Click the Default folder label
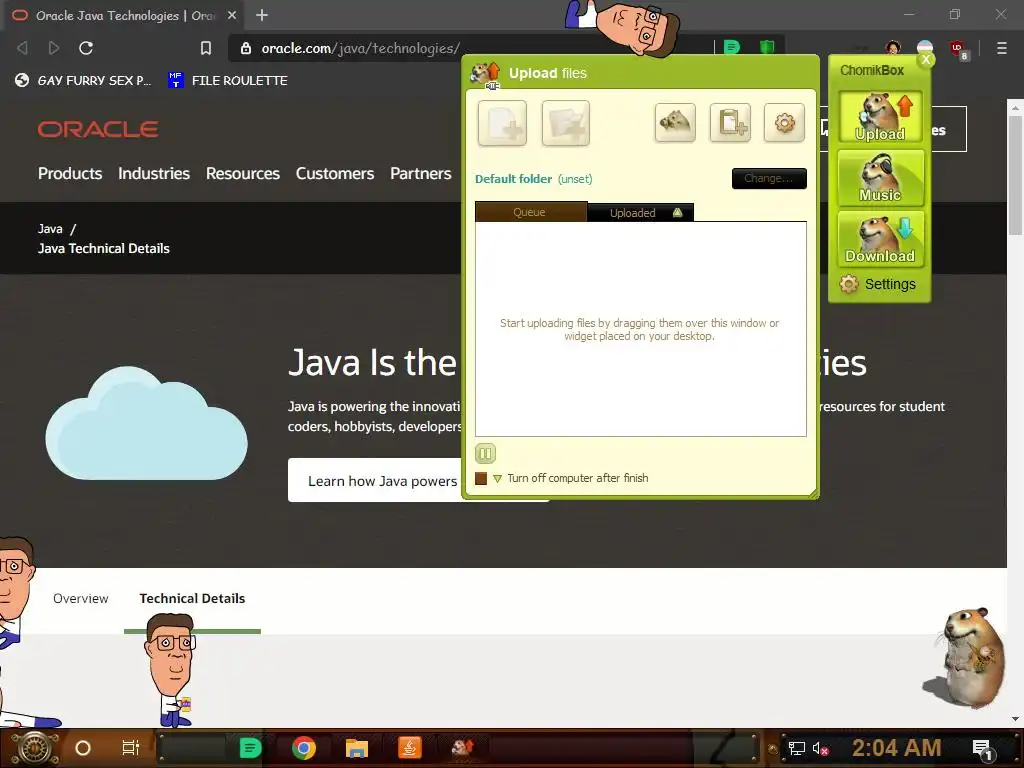 click(x=513, y=179)
